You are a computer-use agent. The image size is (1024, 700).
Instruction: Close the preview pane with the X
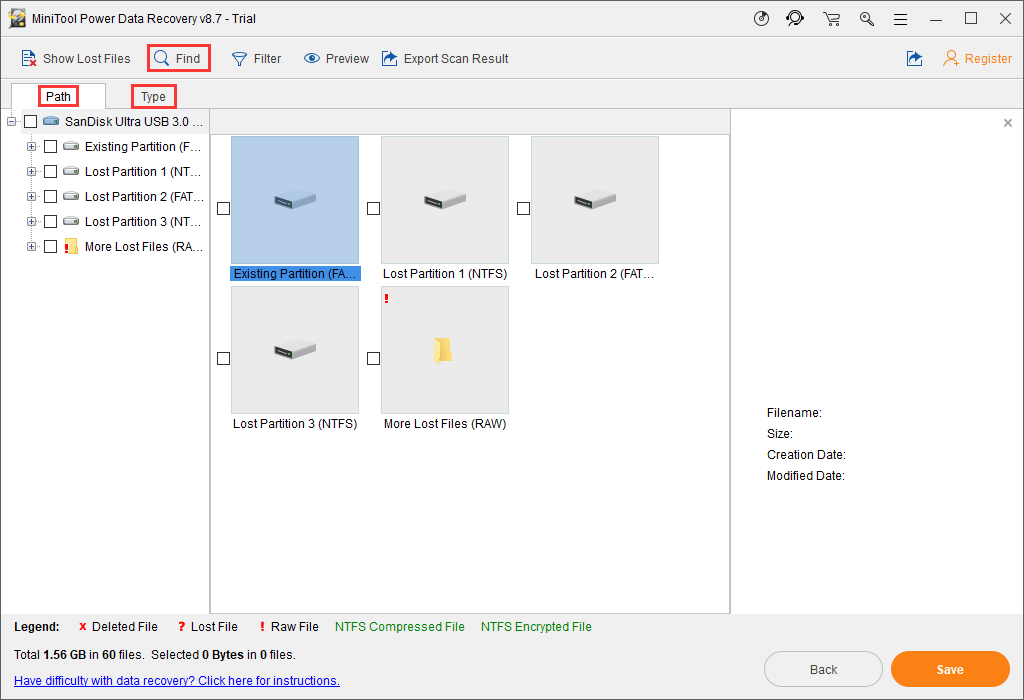click(x=1008, y=123)
